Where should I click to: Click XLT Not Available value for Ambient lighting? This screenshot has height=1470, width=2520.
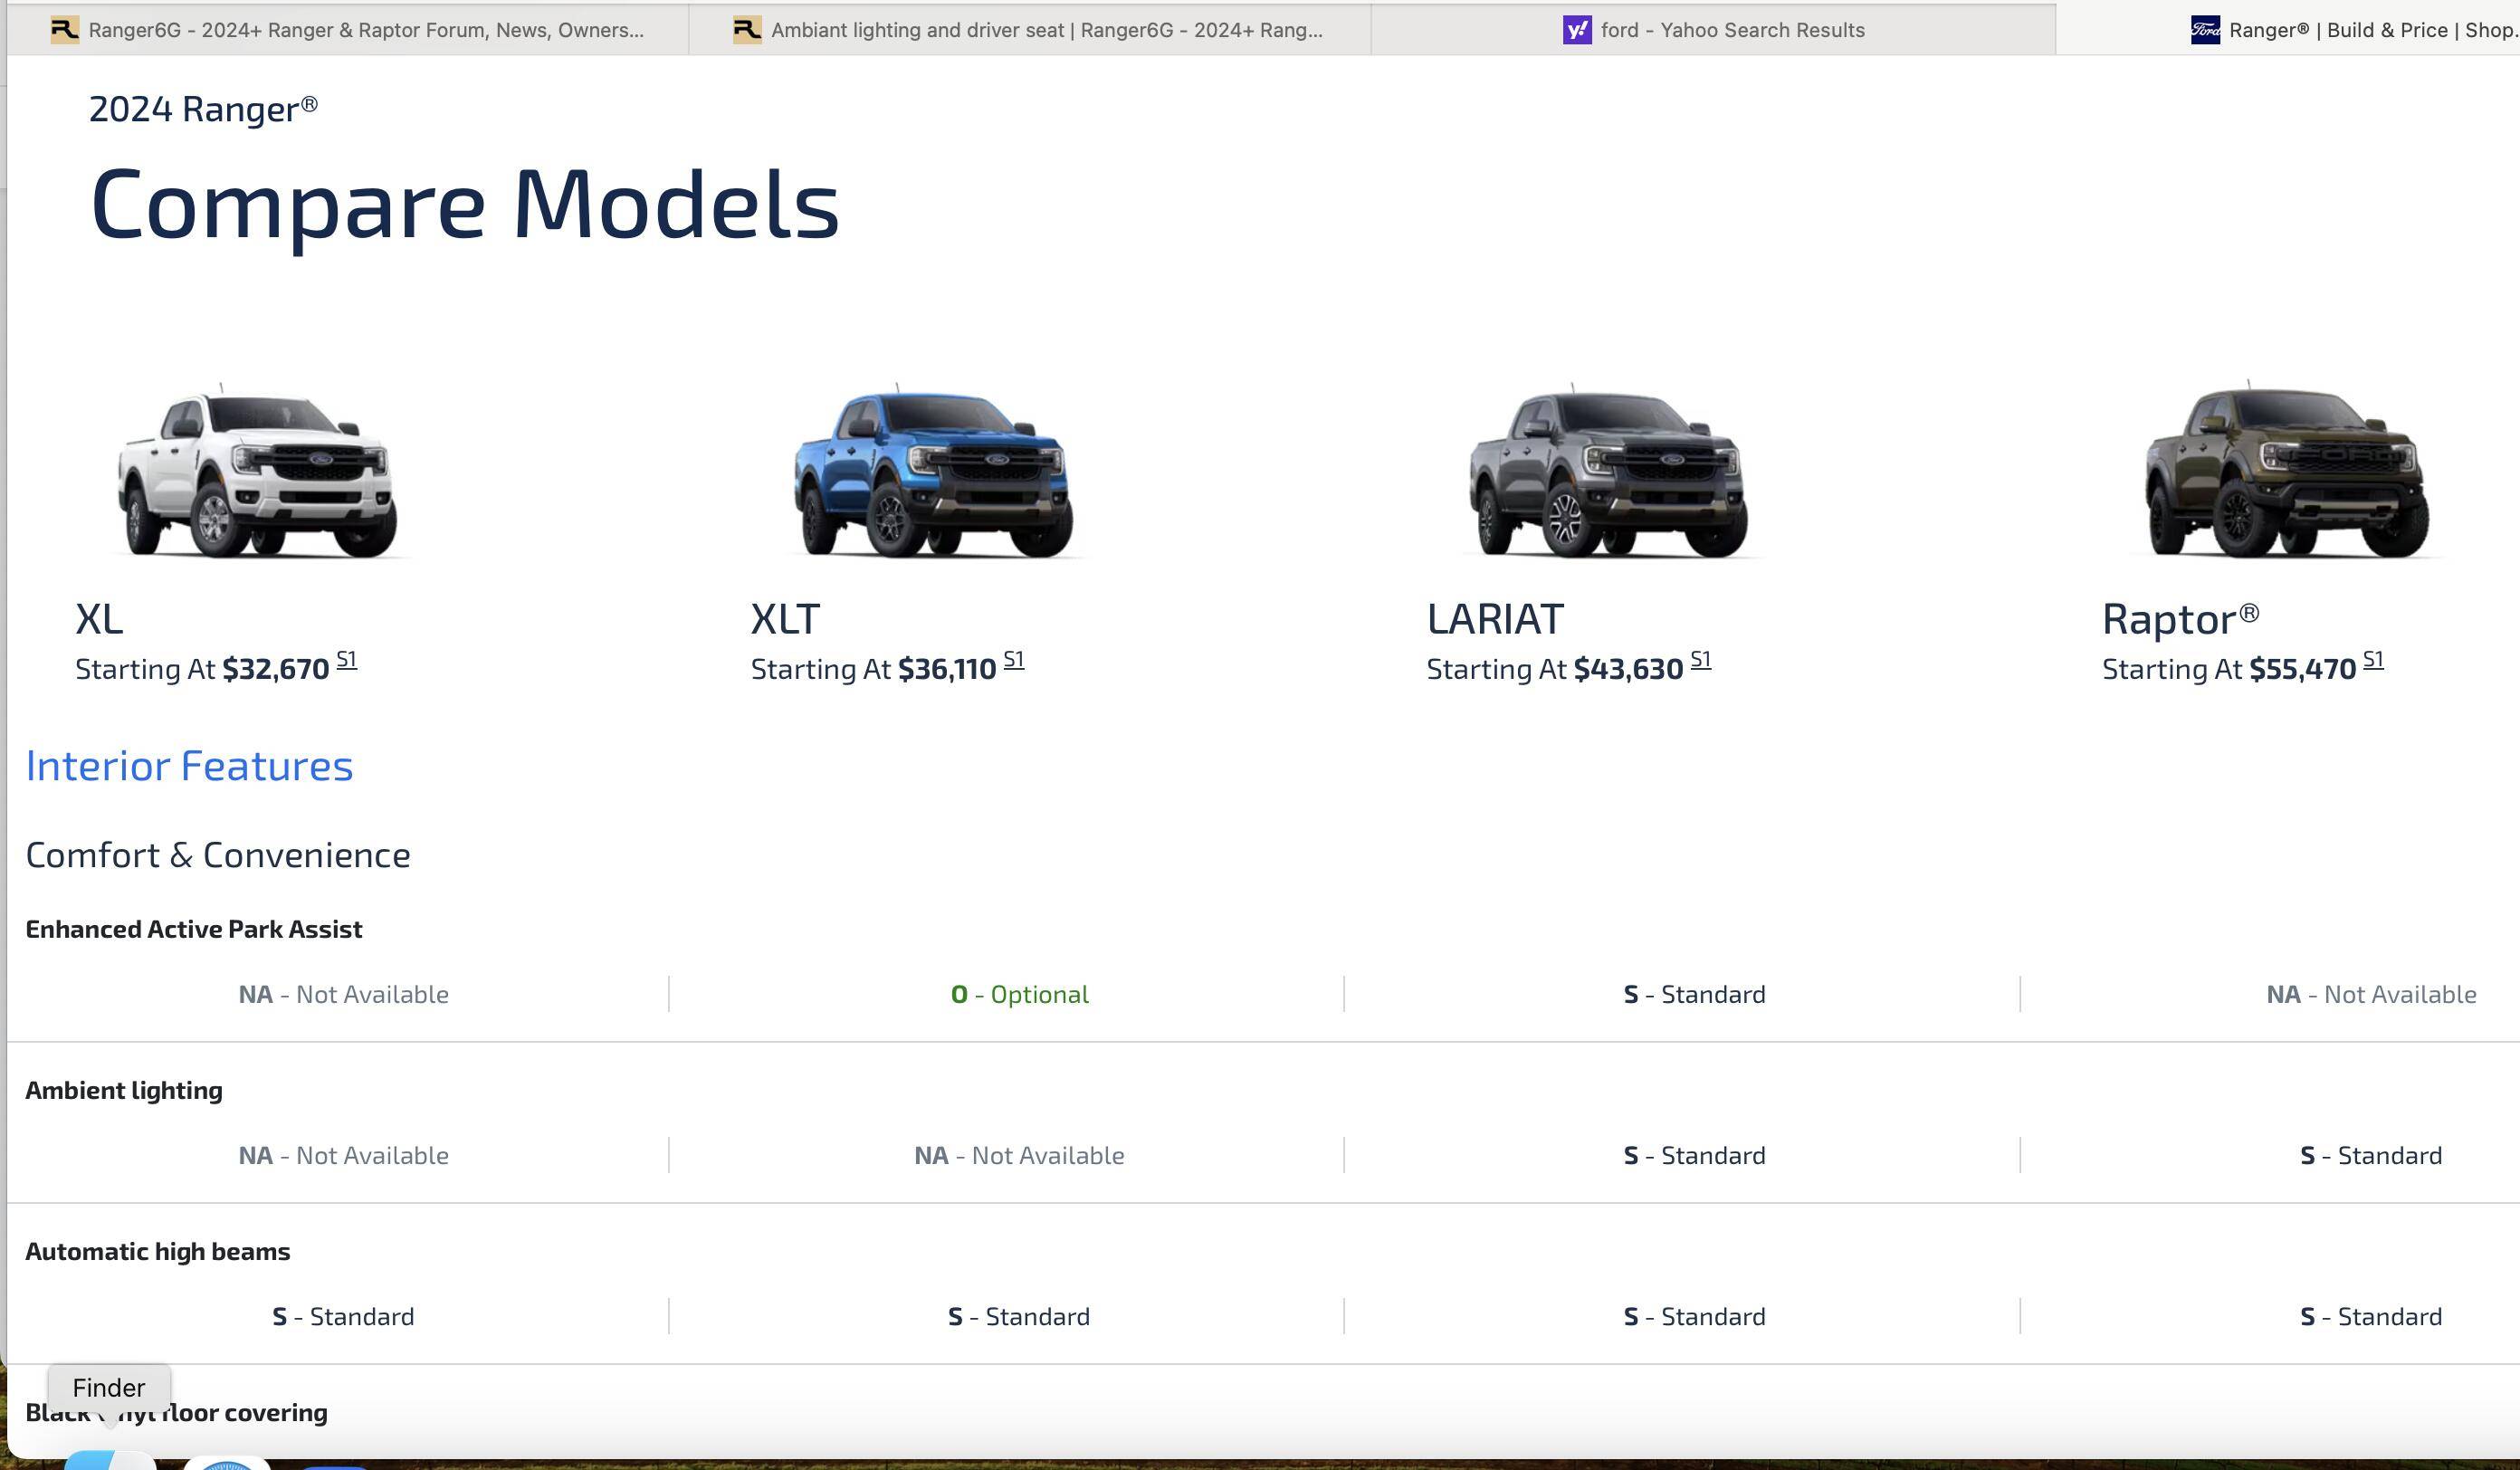pos(1019,1156)
